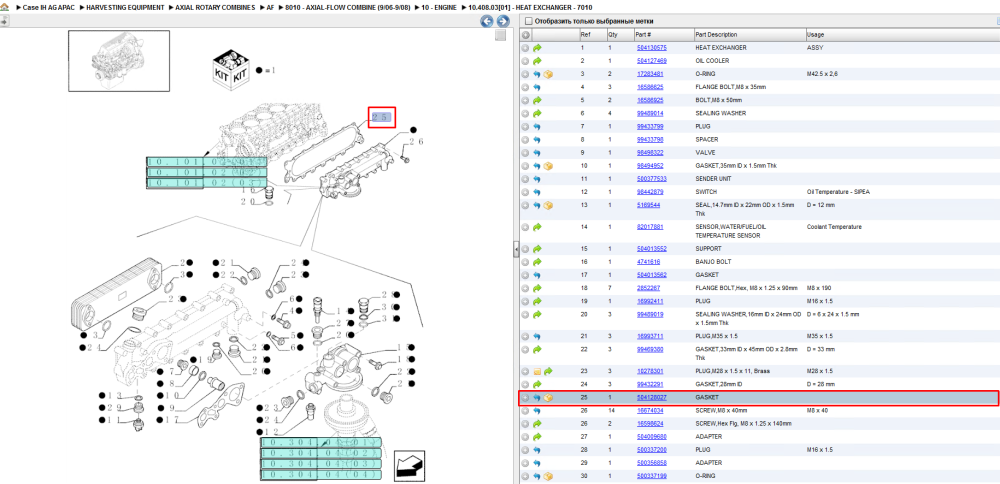The height and width of the screenshot is (484, 1000).
Task: Click the green arrow for SEALING WASHER row 6
Action: click(x=537, y=114)
